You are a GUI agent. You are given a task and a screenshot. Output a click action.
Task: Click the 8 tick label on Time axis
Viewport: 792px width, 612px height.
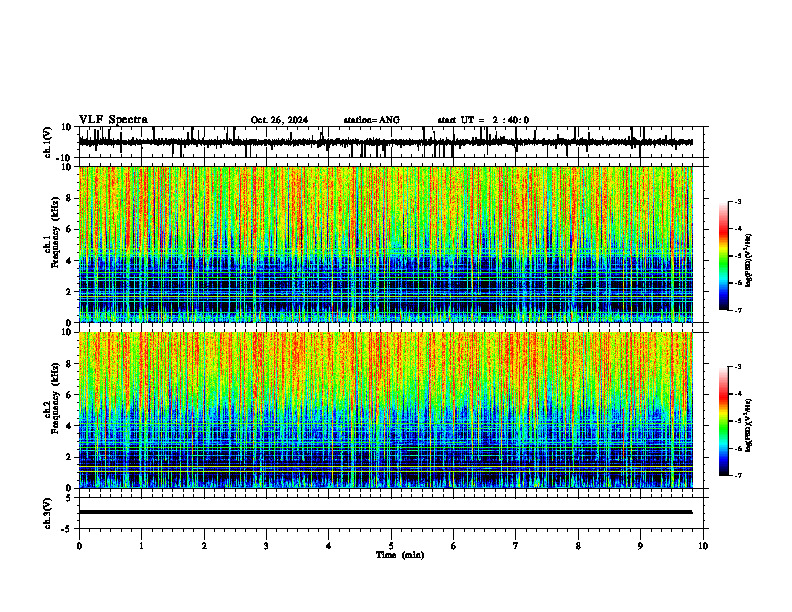click(x=578, y=546)
